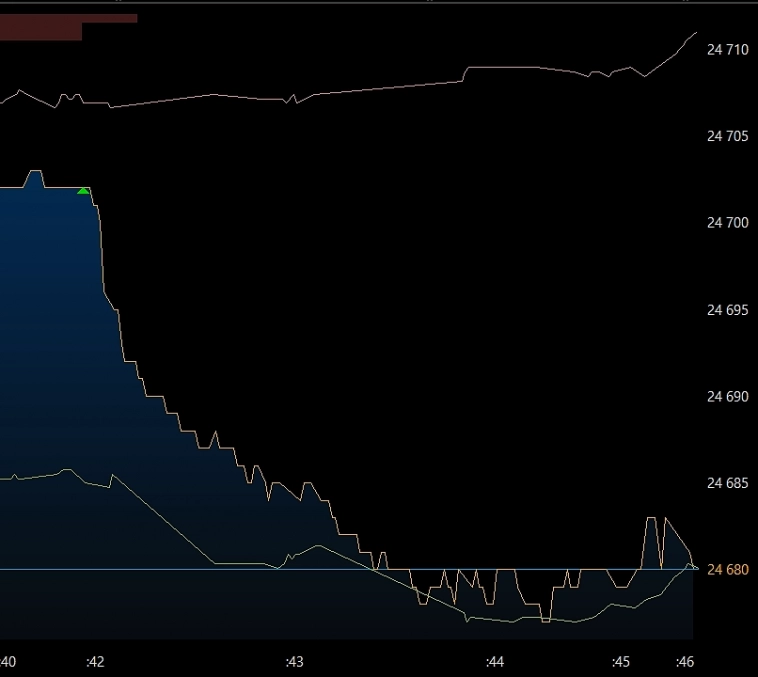Viewport: 758px width, 677px height.
Task: Click the shorter dark red bar below it
Action: (x=40, y=32)
